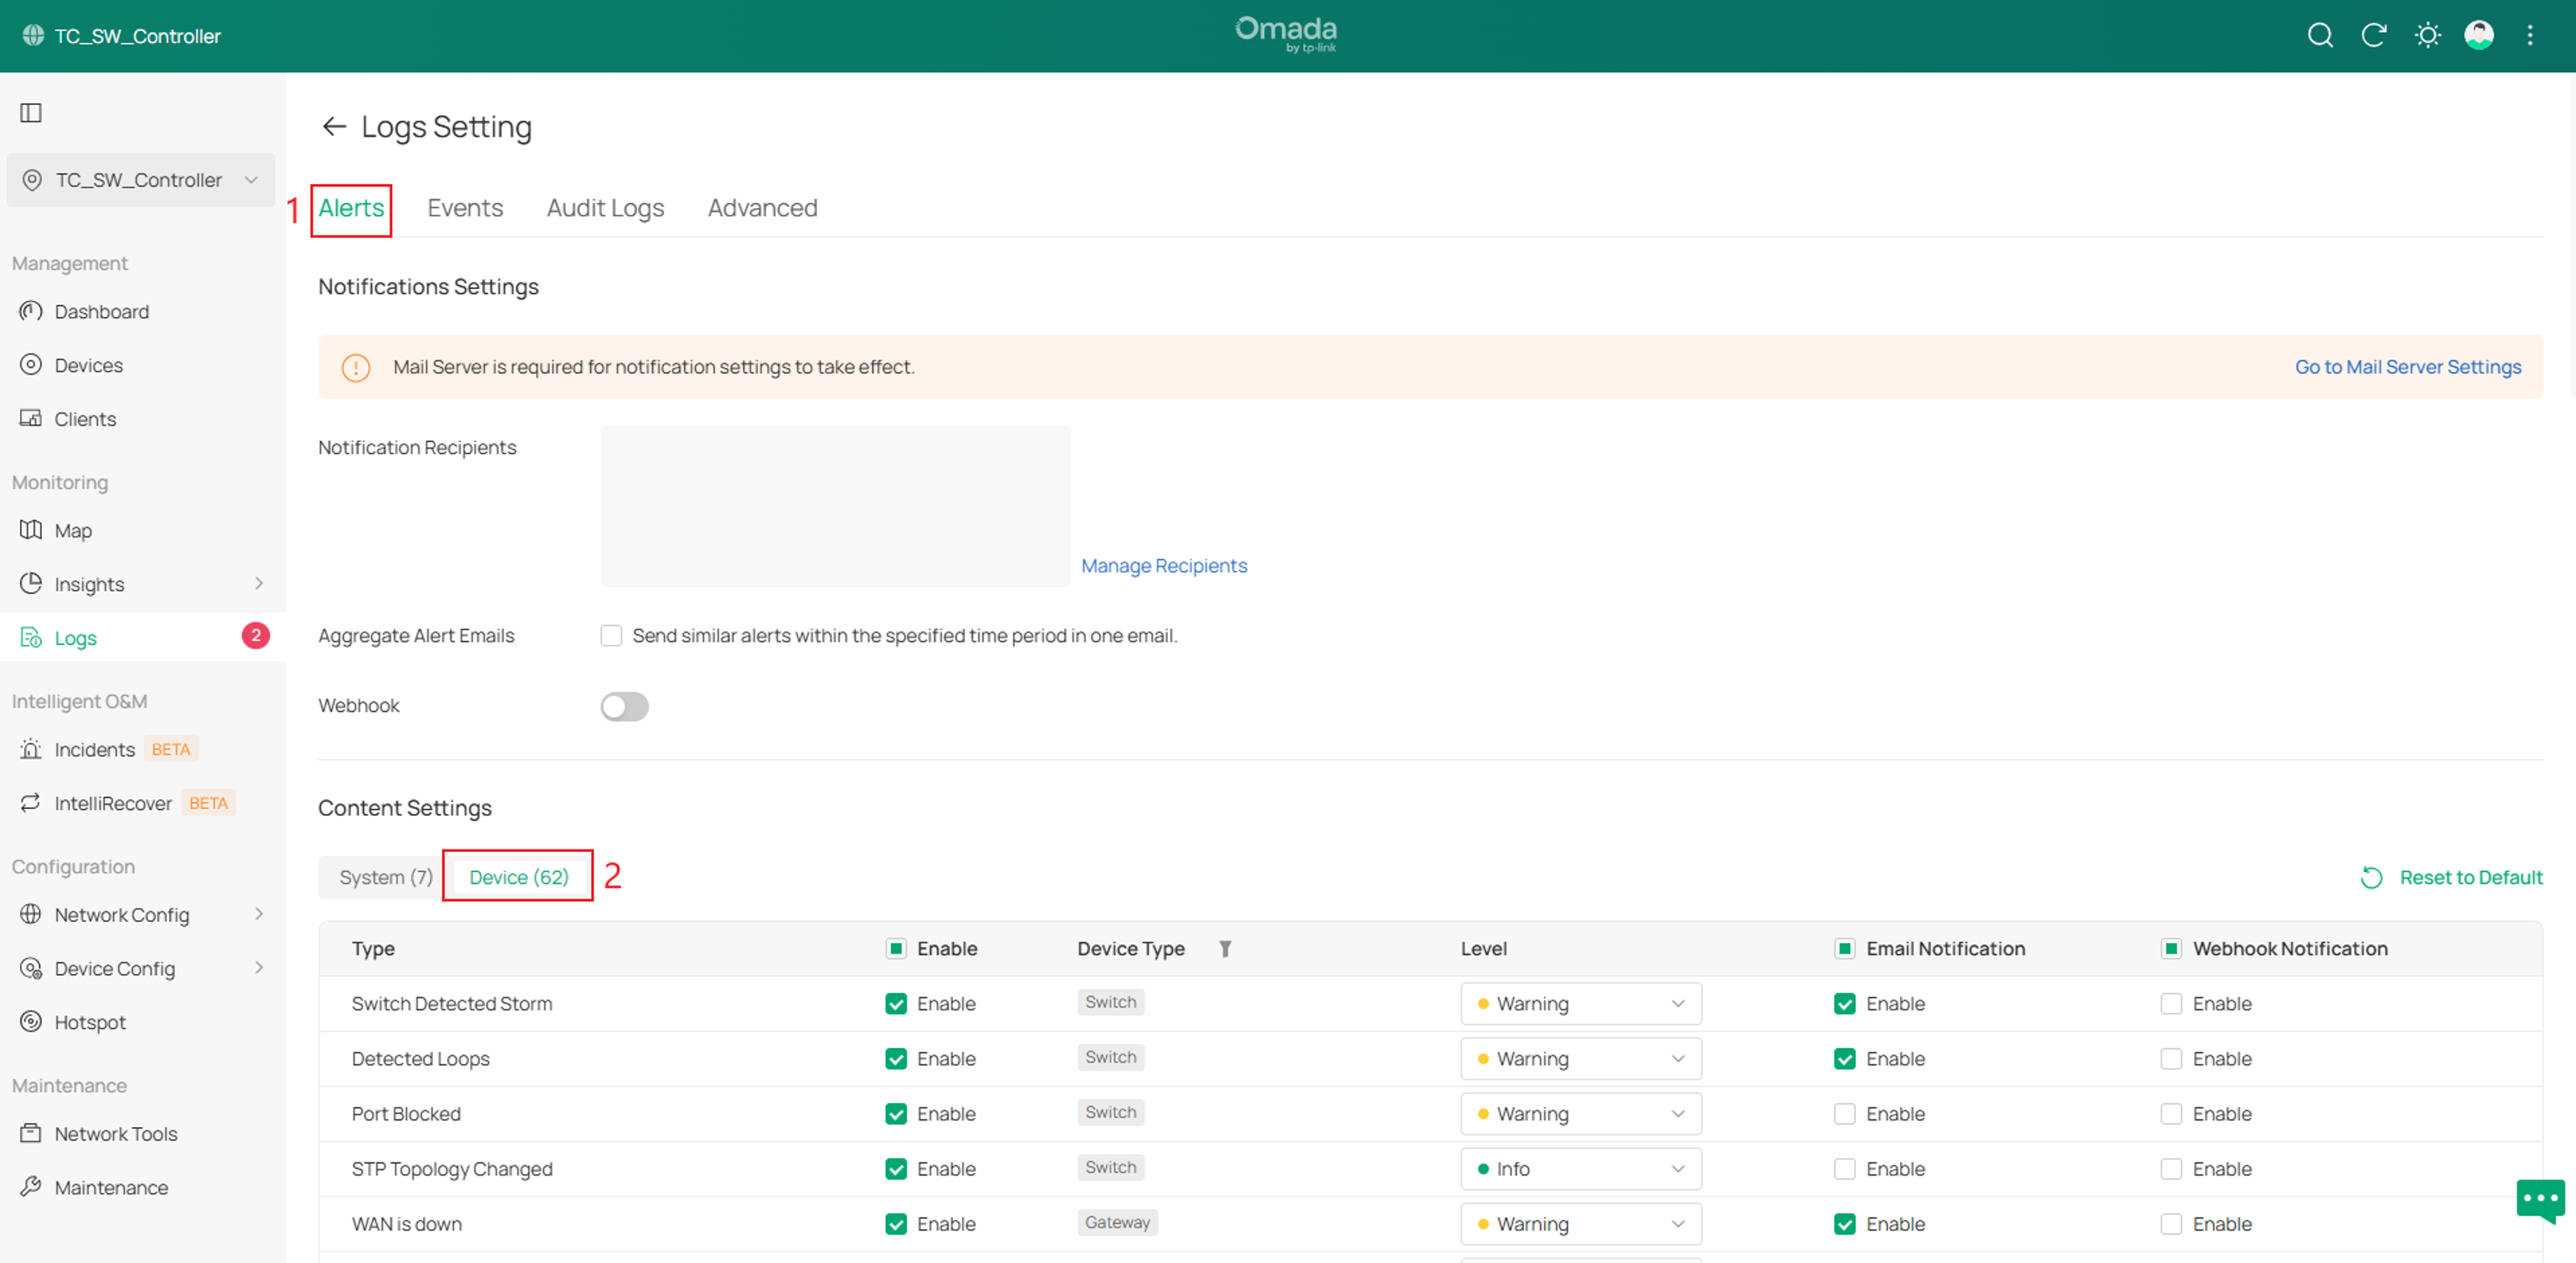
Task: Uncheck Enable for WAN is down
Action: click(896, 1224)
